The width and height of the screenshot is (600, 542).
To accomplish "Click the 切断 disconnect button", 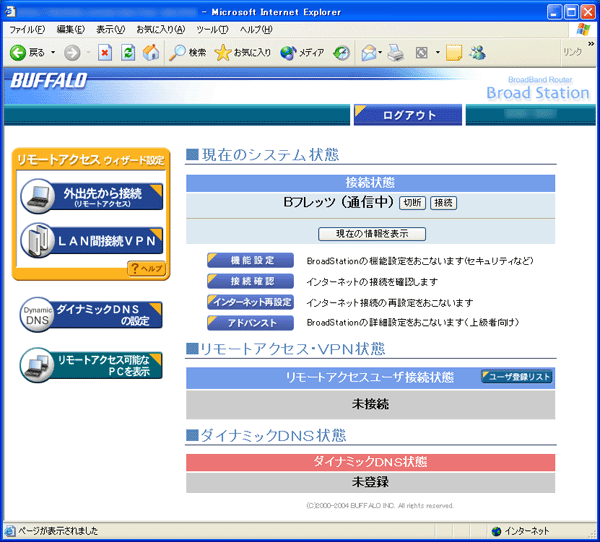I will point(412,202).
